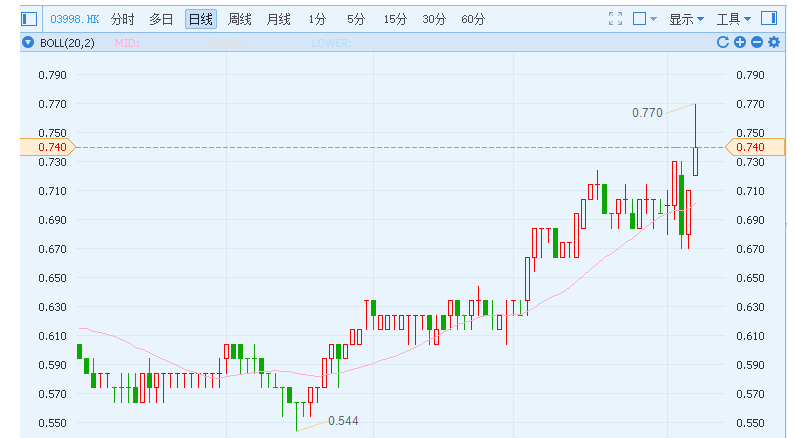Remove indicator with minus icon
795x438 pixels.
tap(757, 42)
